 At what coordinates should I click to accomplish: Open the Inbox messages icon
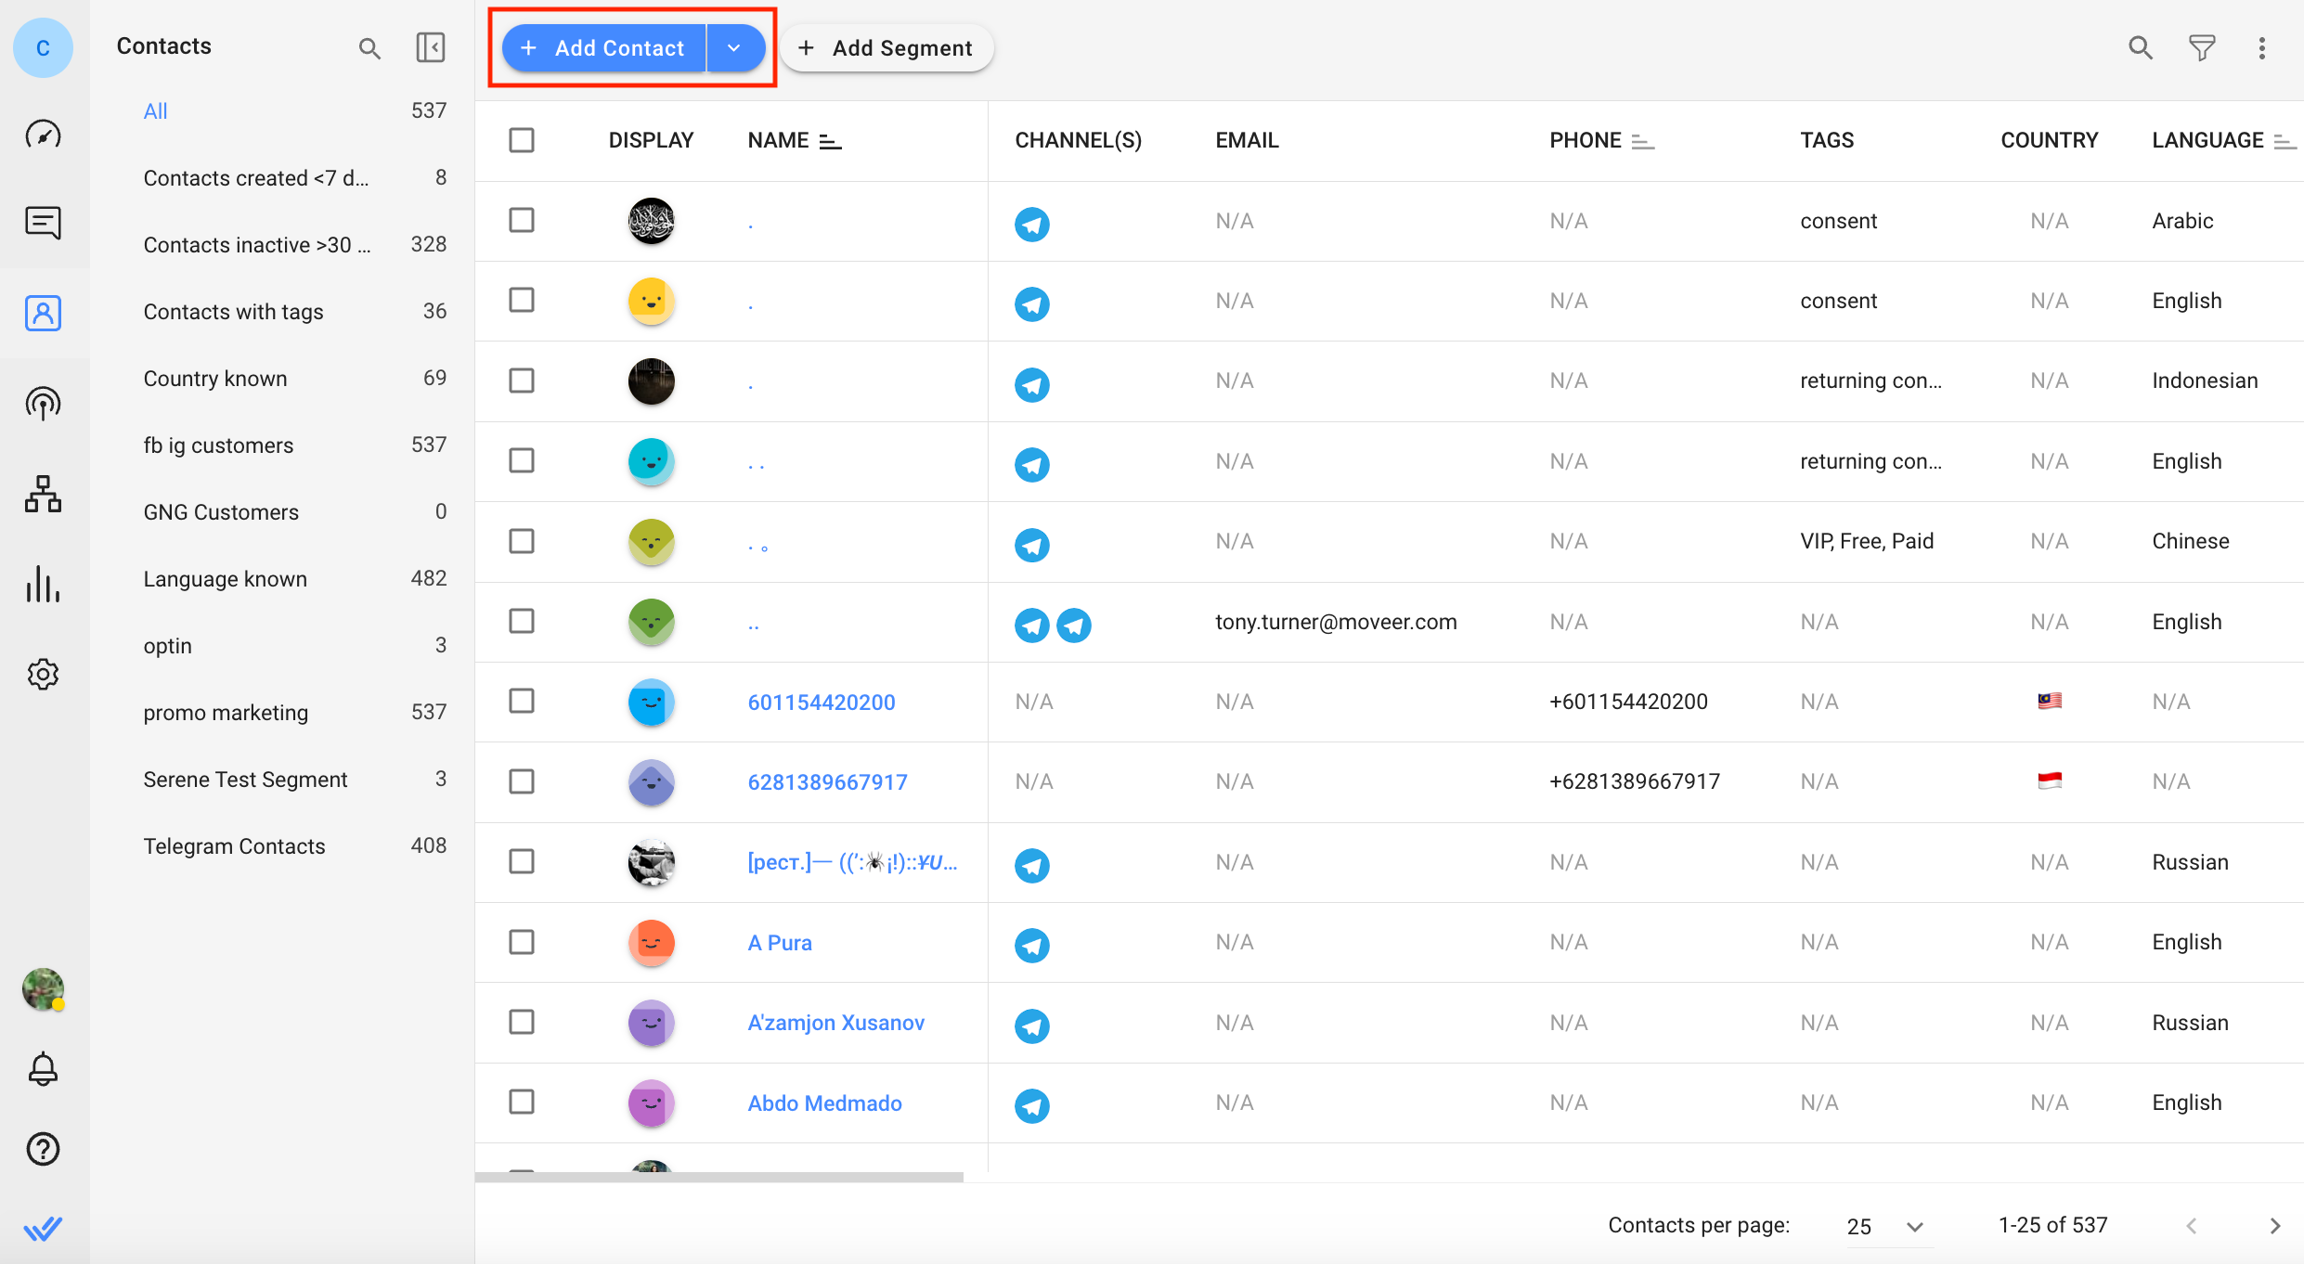(43, 223)
